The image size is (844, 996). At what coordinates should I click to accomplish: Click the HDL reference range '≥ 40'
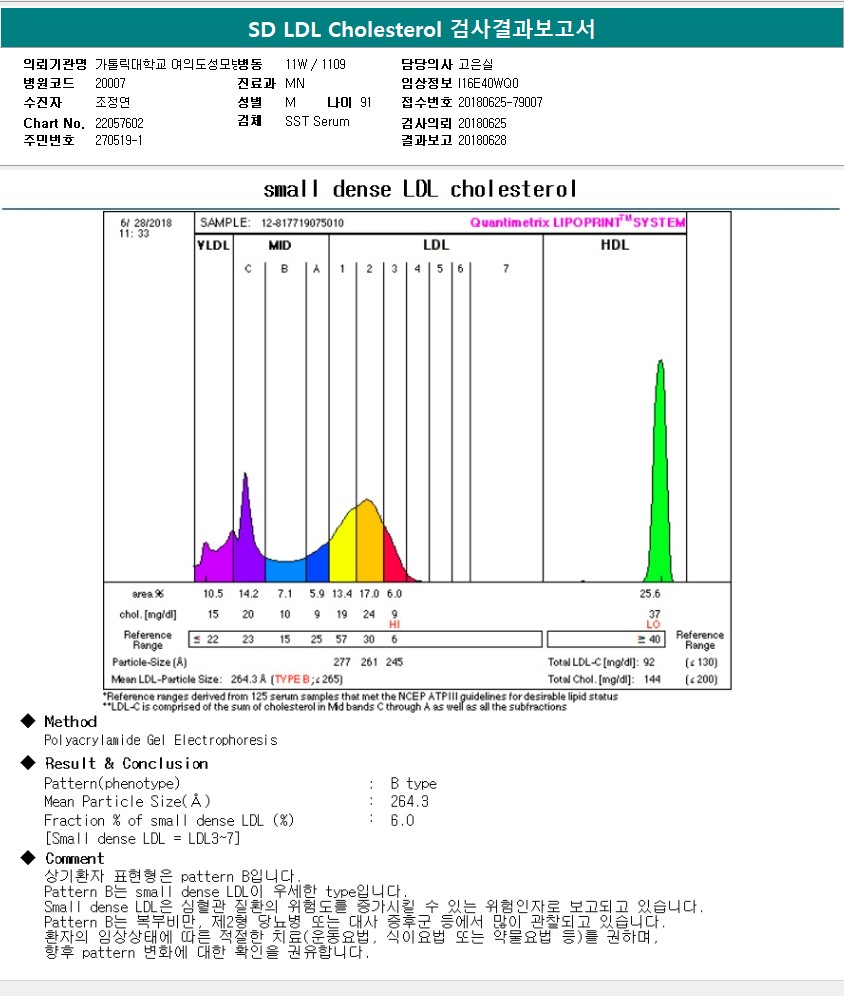point(649,639)
